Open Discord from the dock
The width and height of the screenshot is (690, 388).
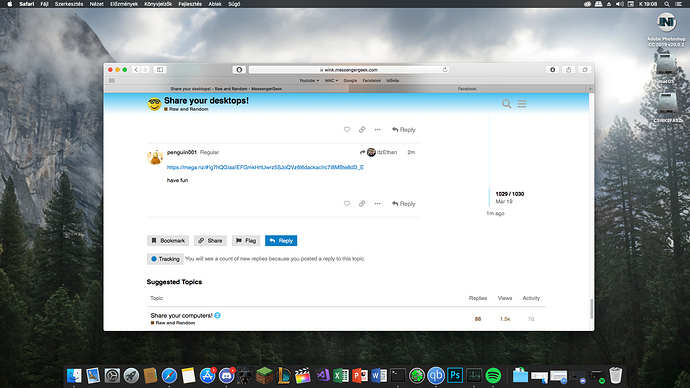227,376
